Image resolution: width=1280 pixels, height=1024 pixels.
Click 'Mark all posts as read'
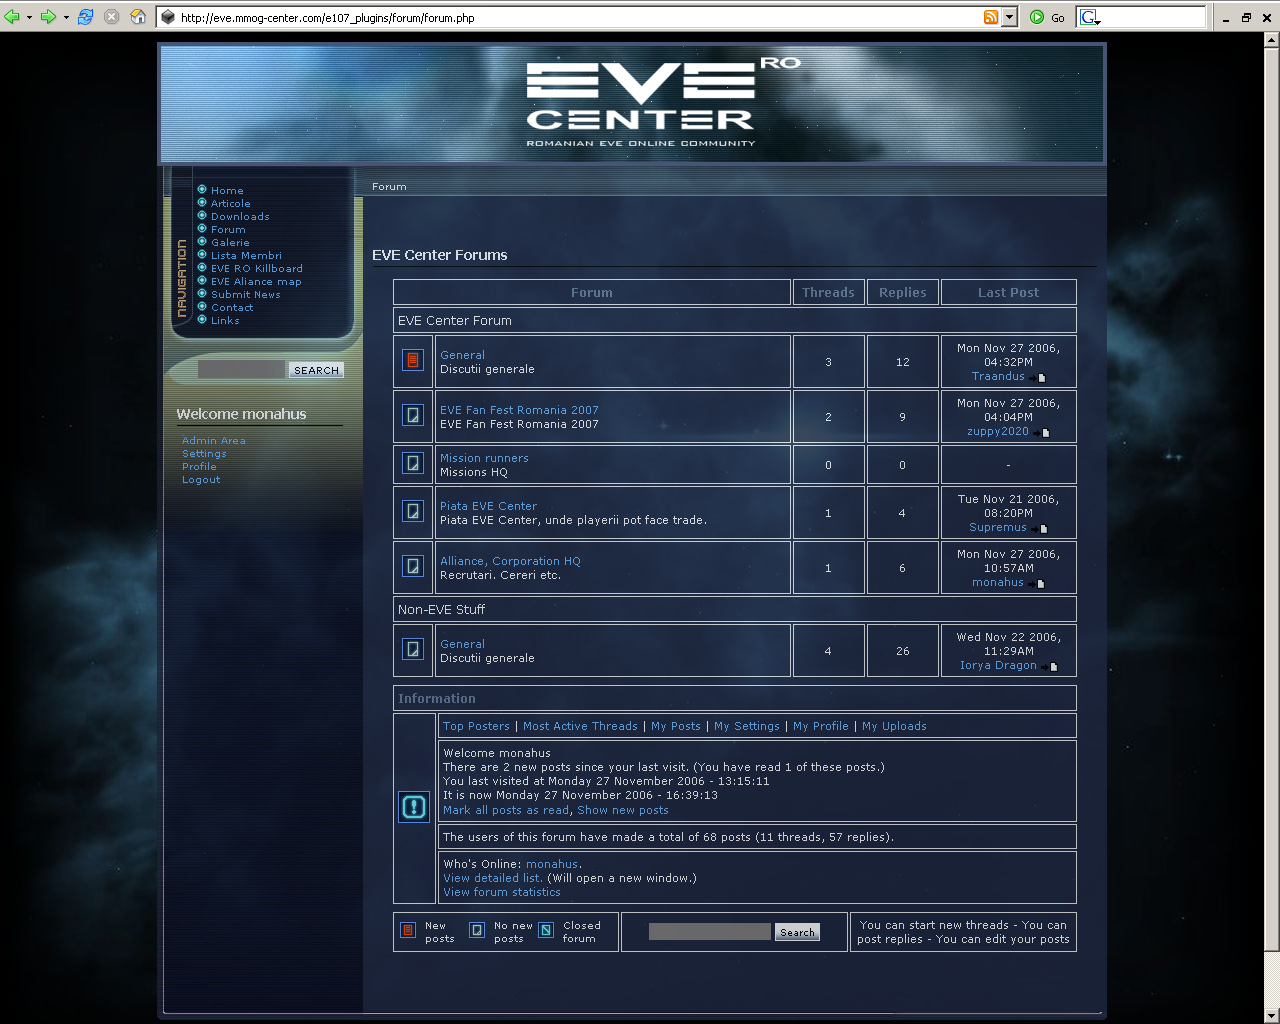506,810
